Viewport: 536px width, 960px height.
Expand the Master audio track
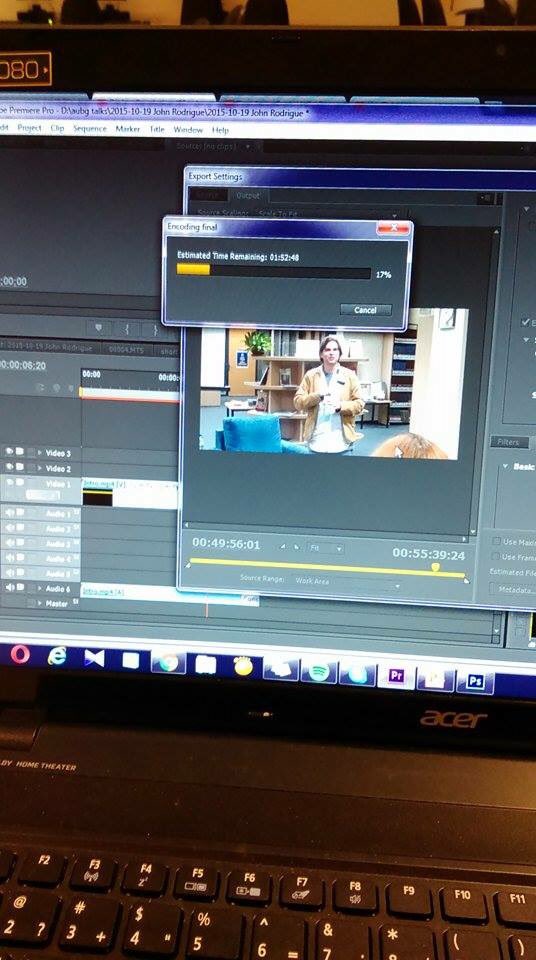click(x=39, y=603)
